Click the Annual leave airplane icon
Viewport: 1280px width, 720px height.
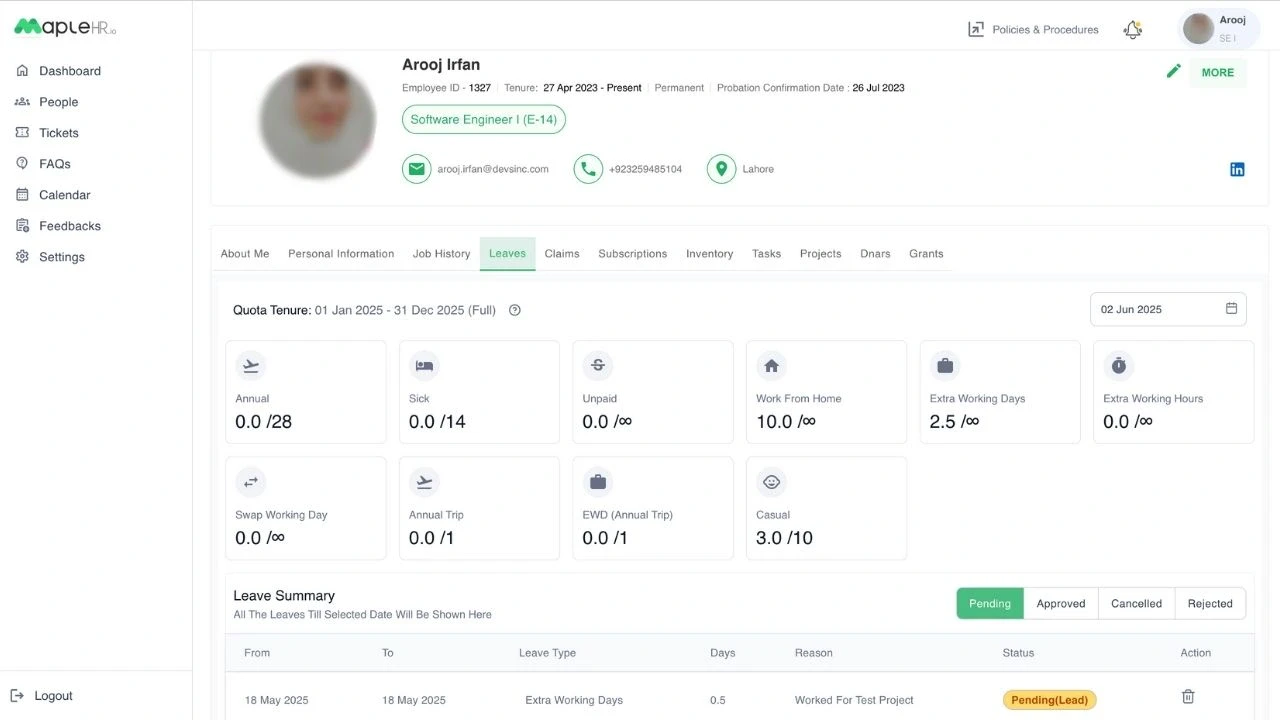(251, 366)
